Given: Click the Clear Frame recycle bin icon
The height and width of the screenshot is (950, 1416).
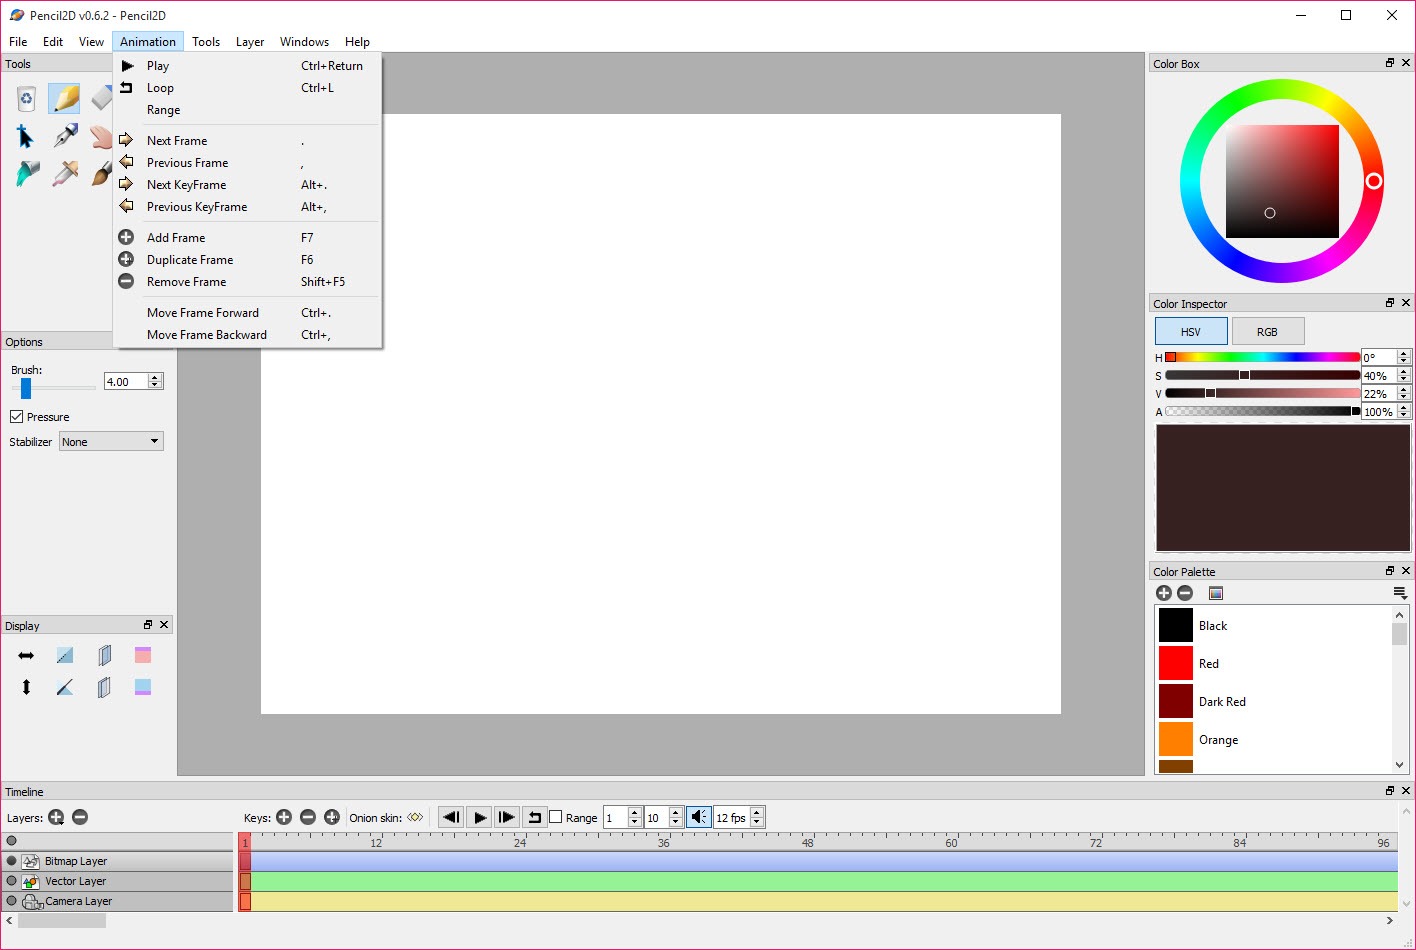Looking at the screenshot, I should point(27,98).
